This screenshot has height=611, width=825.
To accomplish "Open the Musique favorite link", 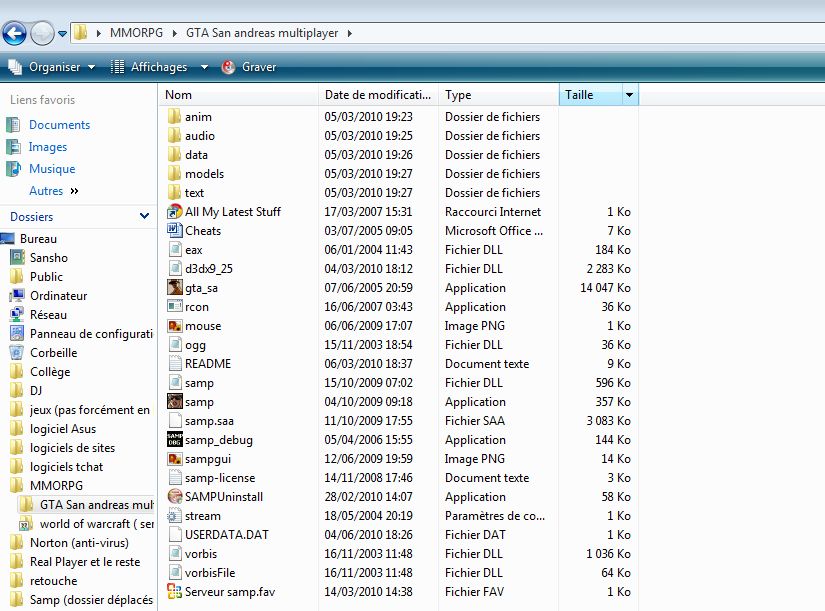I will coord(52,169).
